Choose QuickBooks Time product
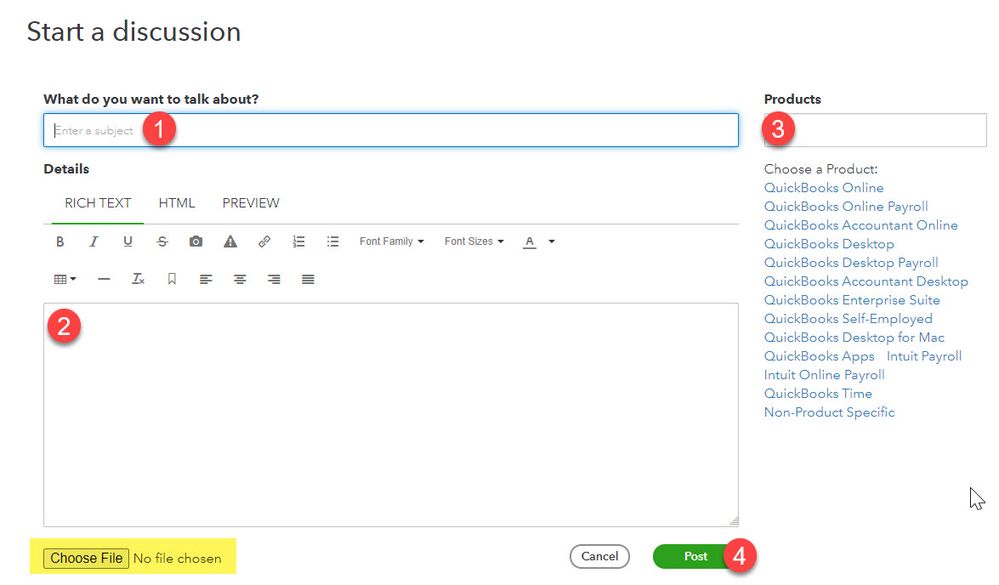The width and height of the screenshot is (999, 585). pyautogui.click(x=818, y=393)
